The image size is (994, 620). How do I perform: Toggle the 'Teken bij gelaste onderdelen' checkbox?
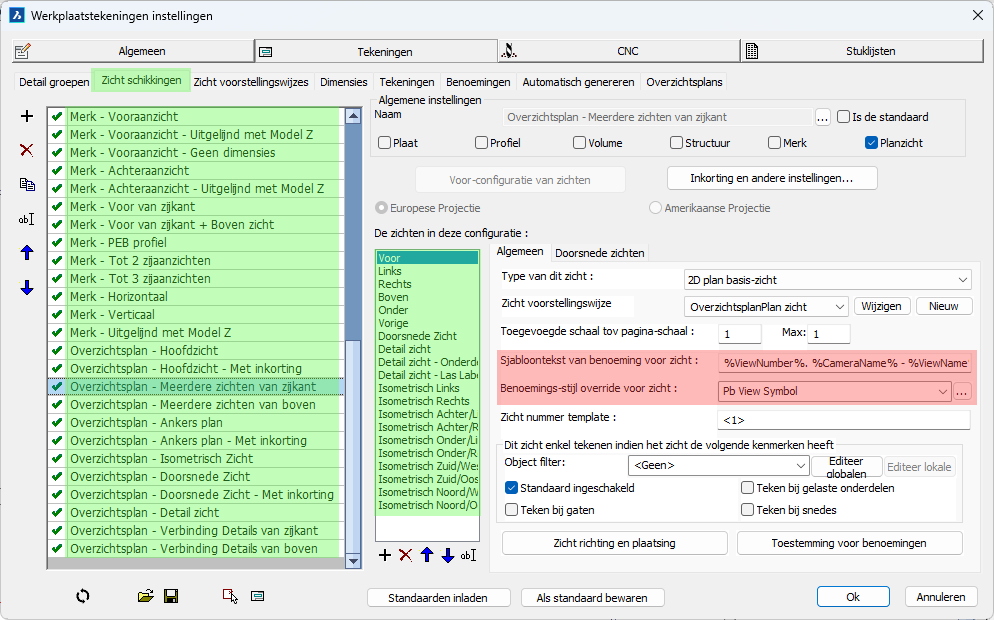coord(748,488)
